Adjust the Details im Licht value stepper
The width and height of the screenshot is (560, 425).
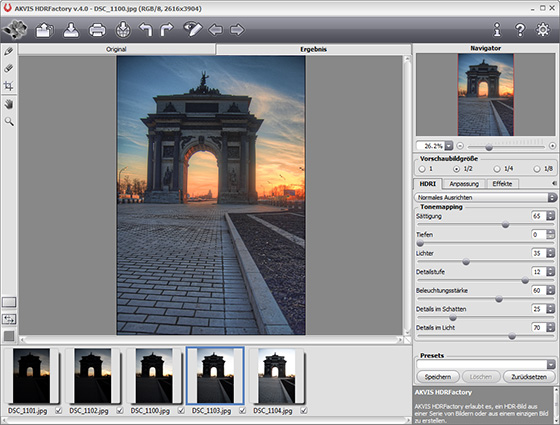coord(550,328)
